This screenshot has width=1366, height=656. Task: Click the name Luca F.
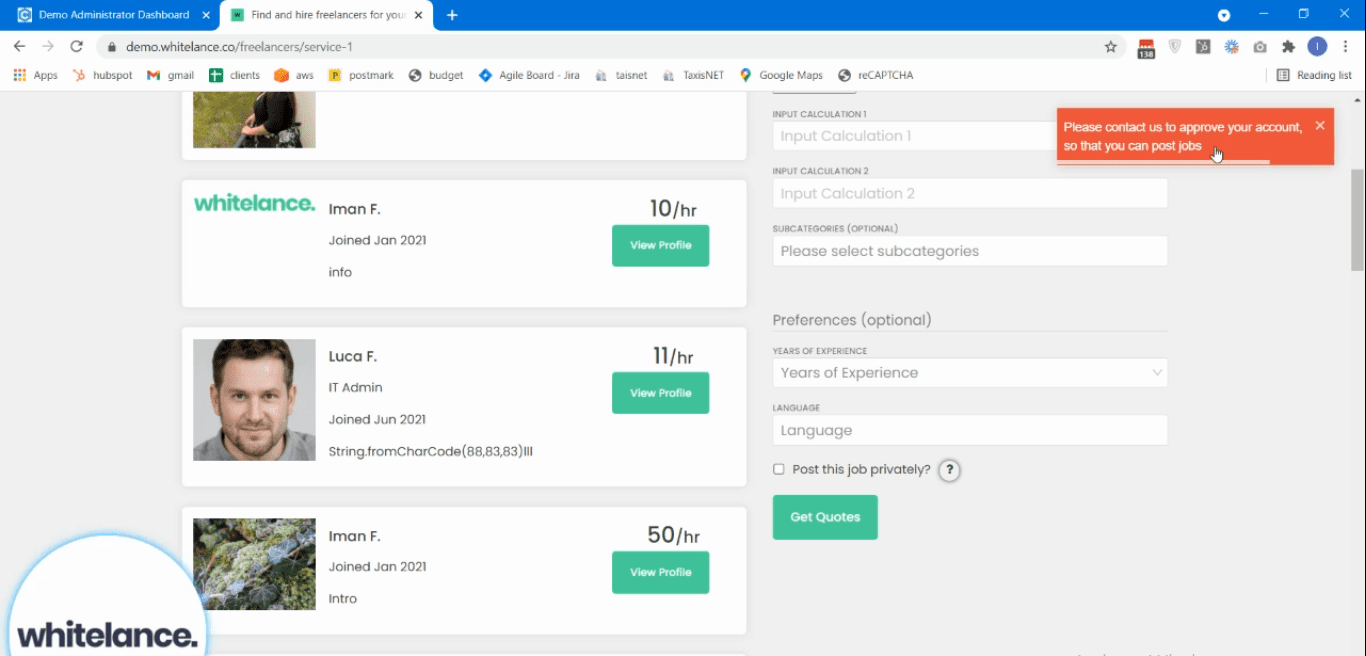click(x=353, y=356)
